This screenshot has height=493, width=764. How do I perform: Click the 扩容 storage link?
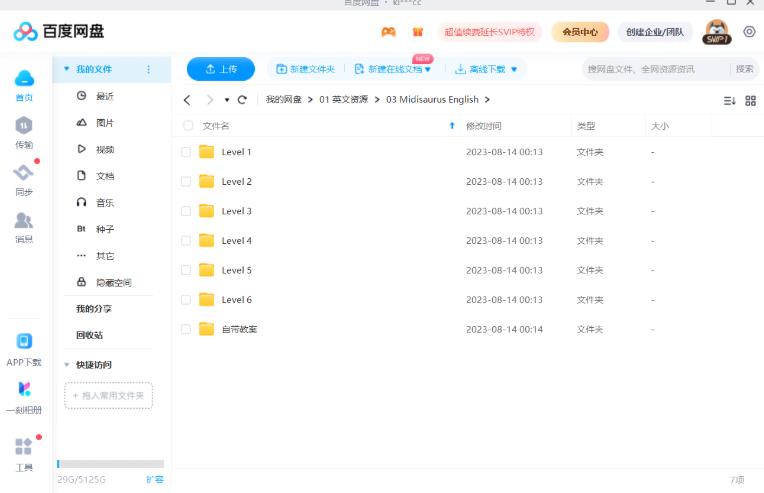[x=155, y=479]
